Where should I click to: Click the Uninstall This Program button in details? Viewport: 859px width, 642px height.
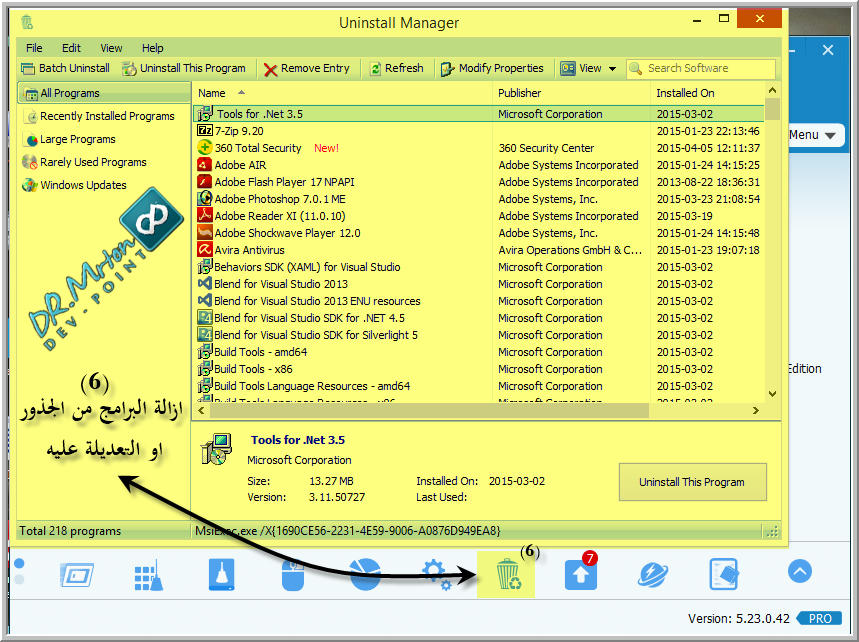click(692, 481)
